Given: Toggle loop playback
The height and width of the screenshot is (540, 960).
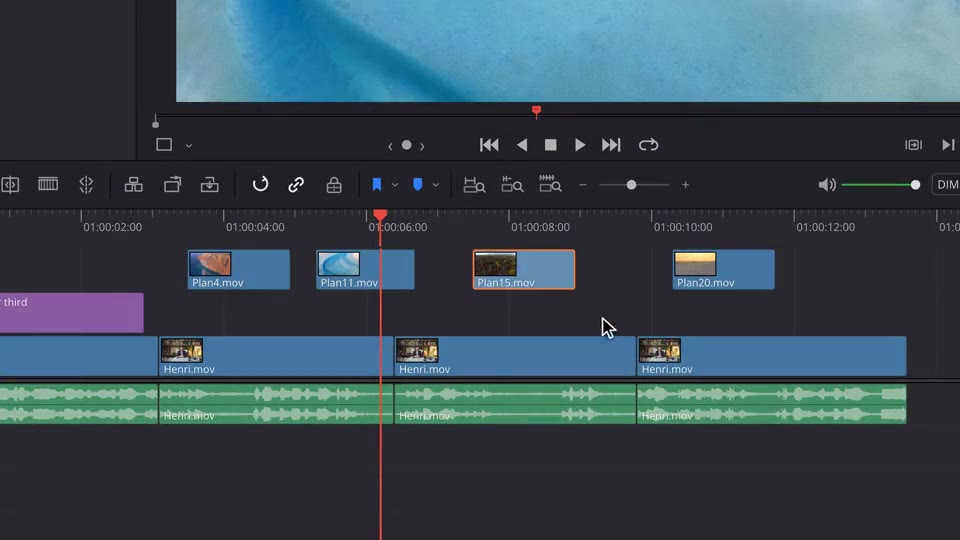Looking at the screenshot, I should pyautogui.click(x=648, y=145).
